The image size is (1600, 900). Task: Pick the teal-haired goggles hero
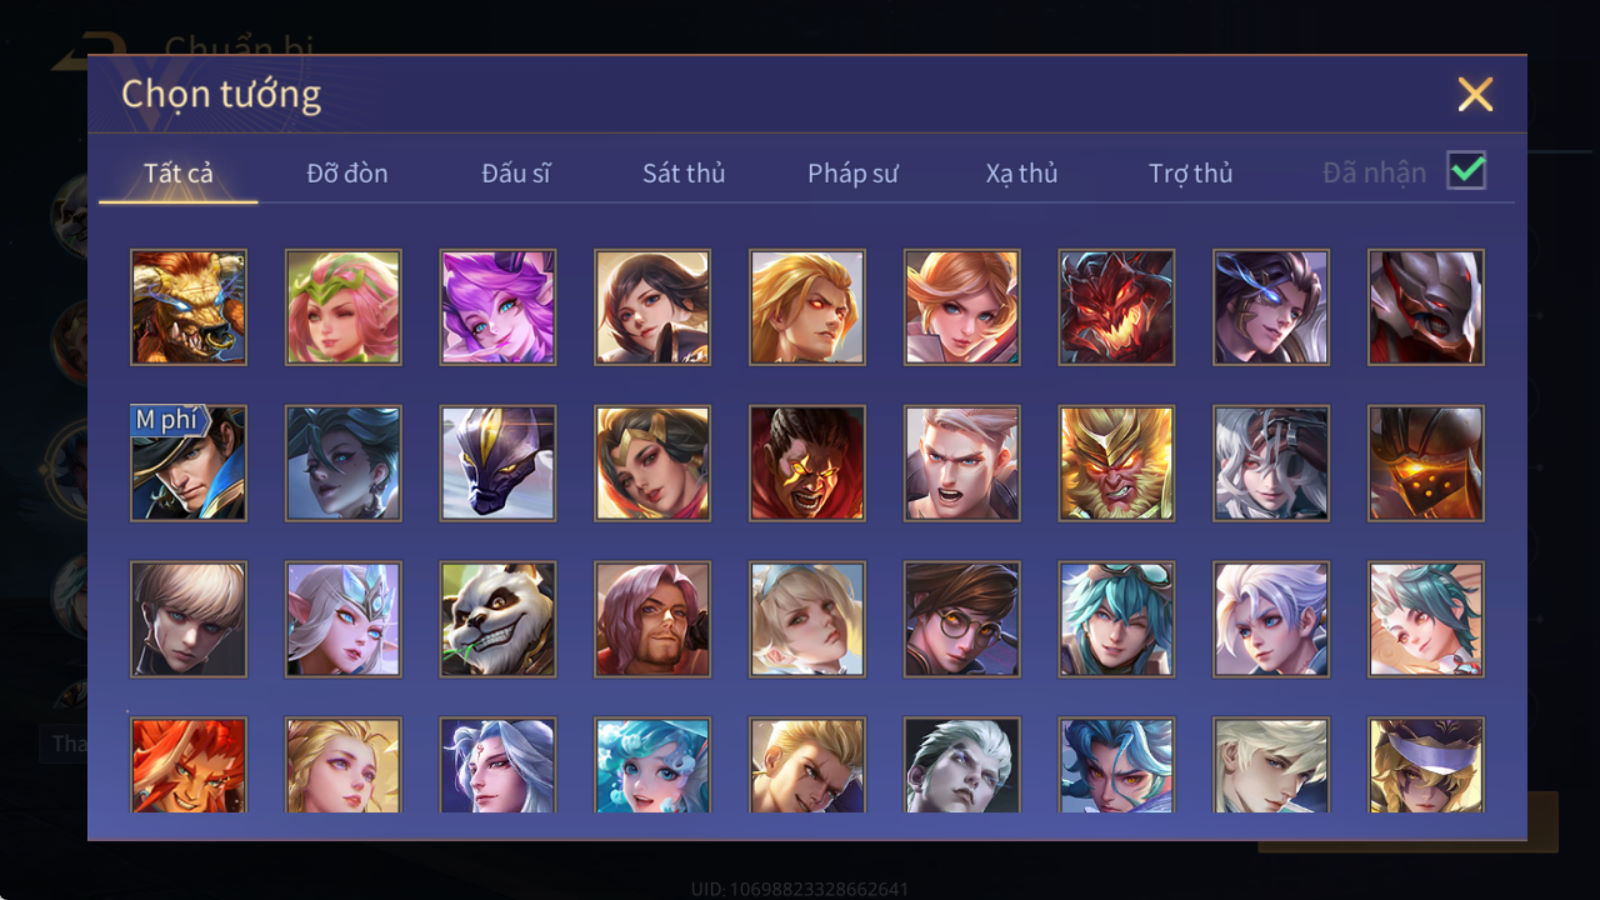pos(1116,619)
